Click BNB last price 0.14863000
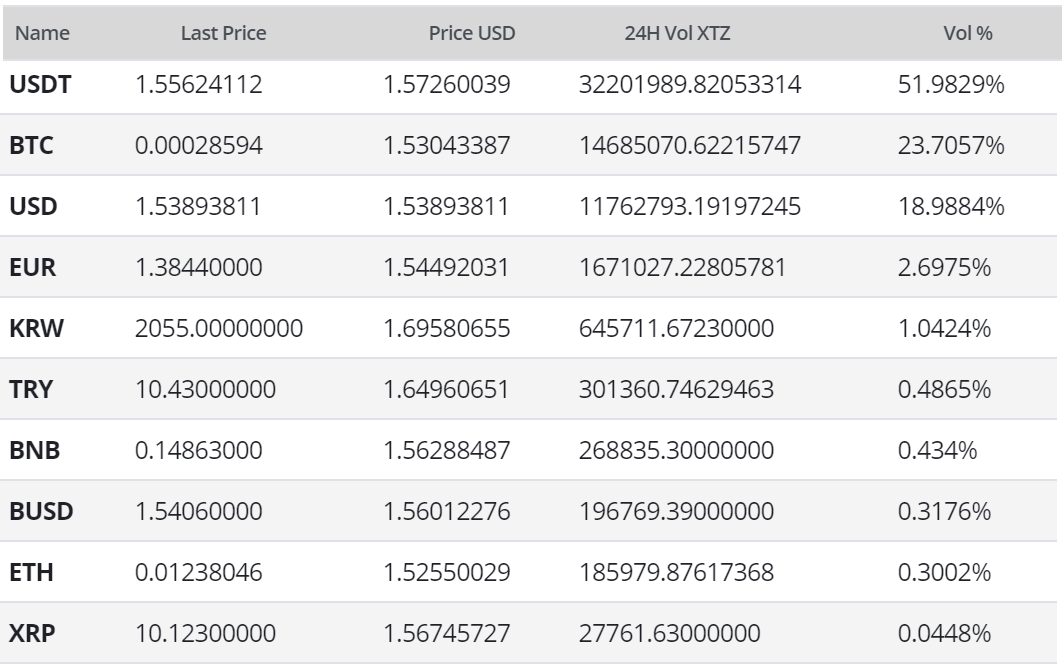 click(x=198, y=450)
